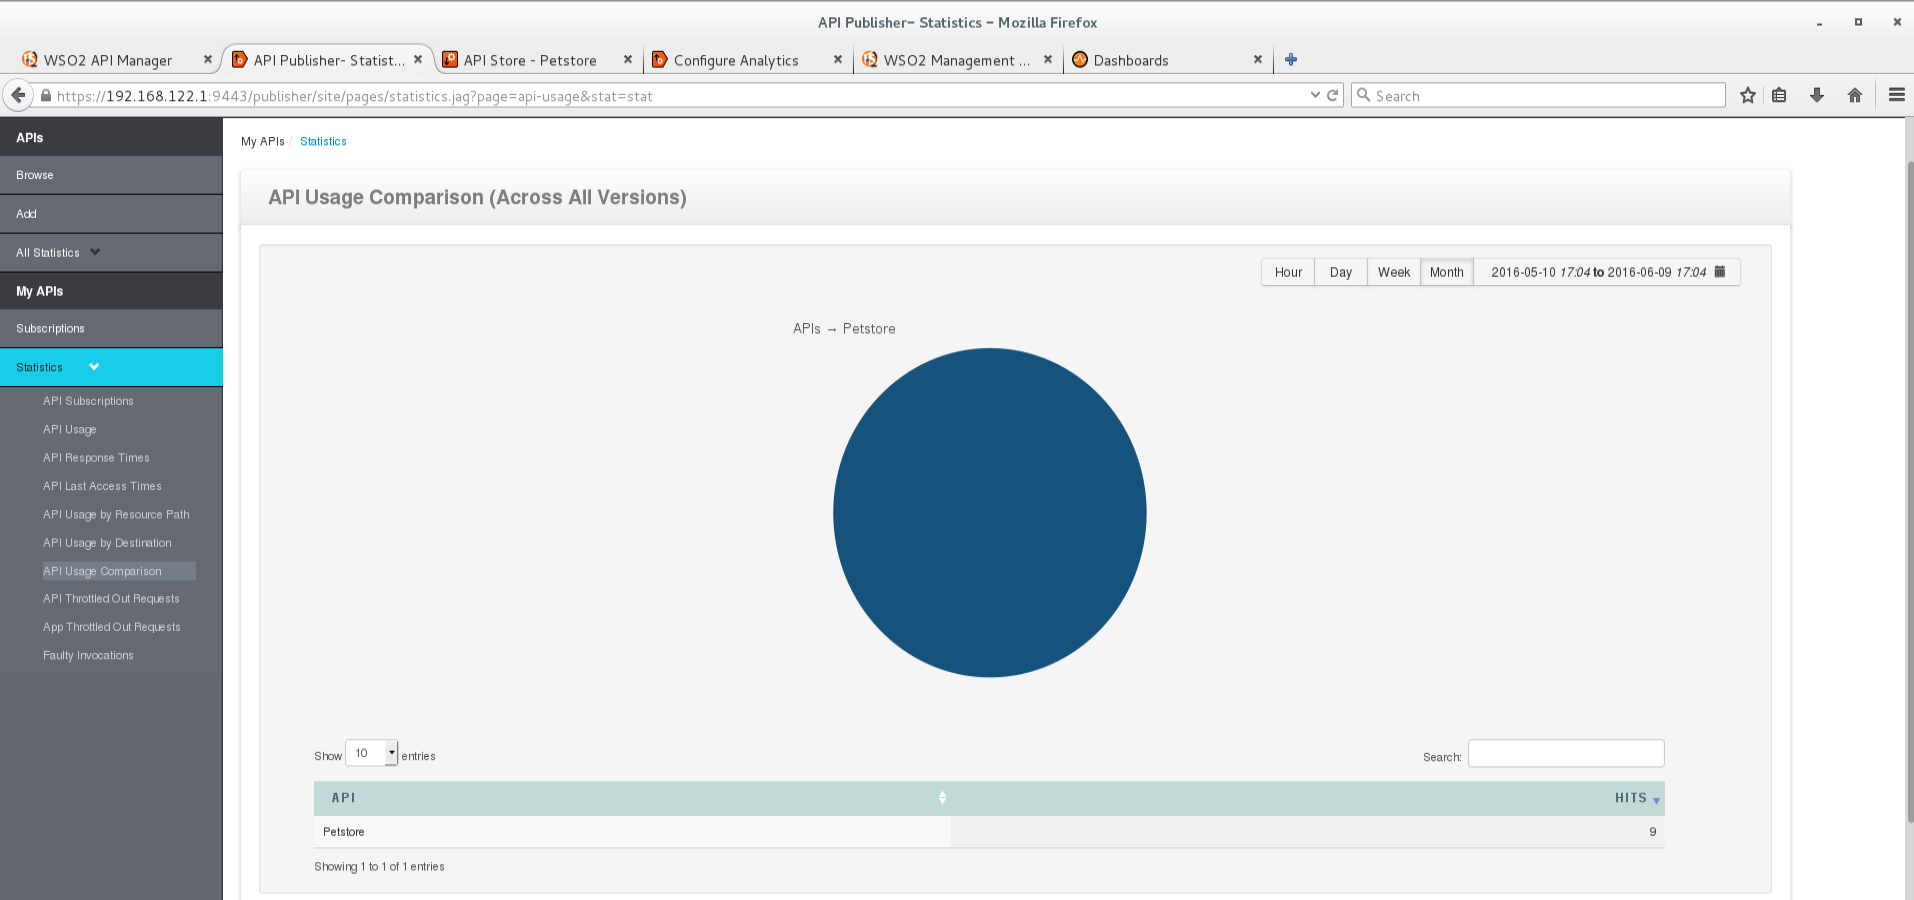Close the API Publisher Statistics tab
The height and width of the screenshot is (900, 1914).
(x=418, y=60)
